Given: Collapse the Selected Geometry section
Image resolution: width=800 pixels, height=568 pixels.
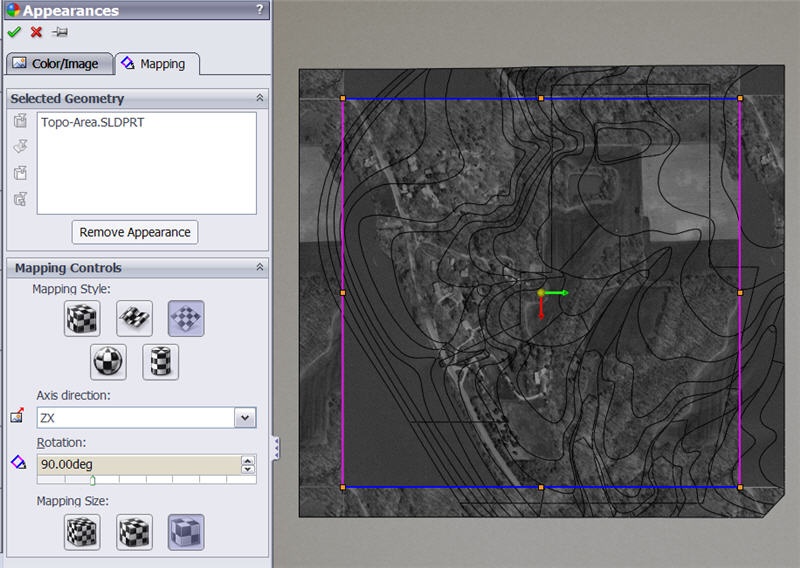Looking at the screenshot, I should [260, 98].
